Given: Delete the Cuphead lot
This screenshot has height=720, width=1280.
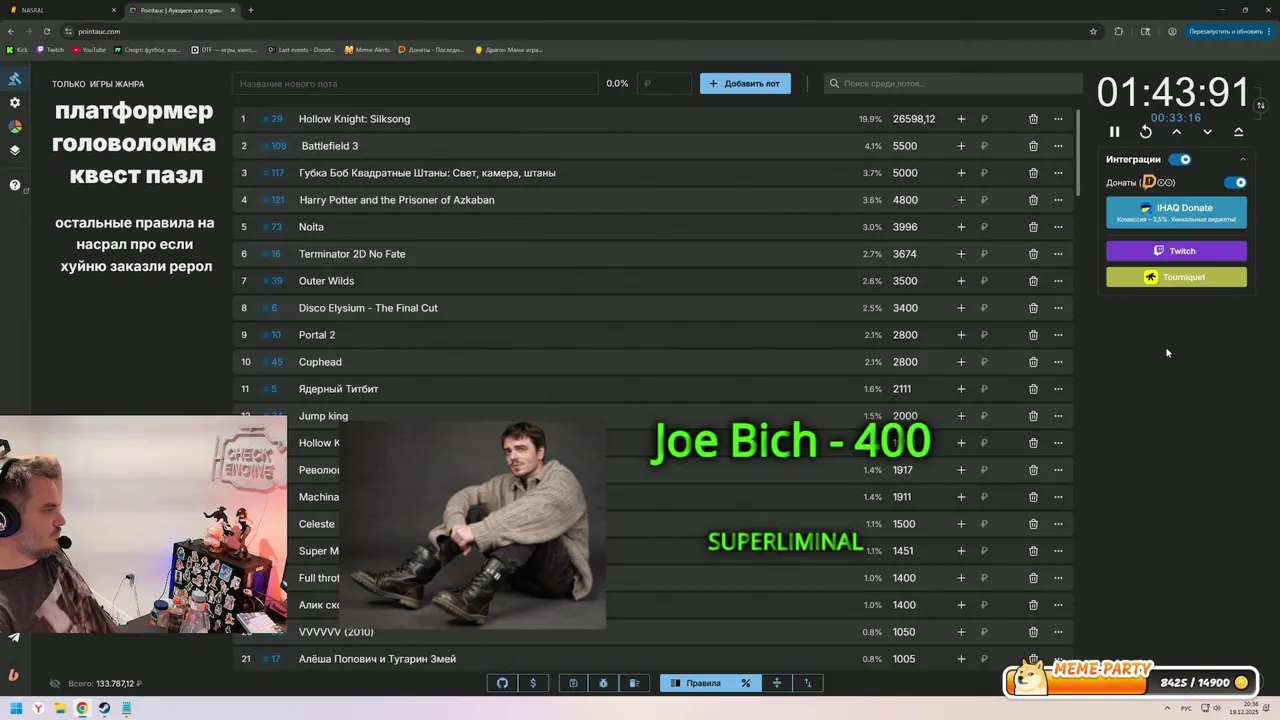Looking at the screenshot, I should click(x=1033, y=362).
